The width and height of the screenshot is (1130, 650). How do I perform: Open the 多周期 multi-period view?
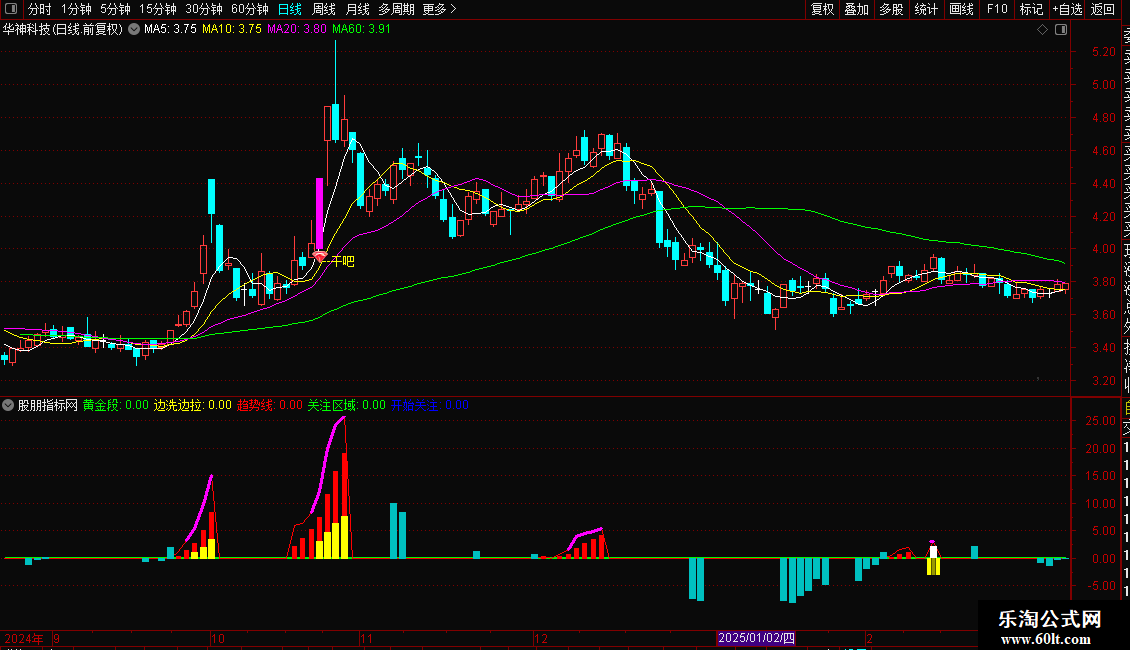[x=396, y=9]
